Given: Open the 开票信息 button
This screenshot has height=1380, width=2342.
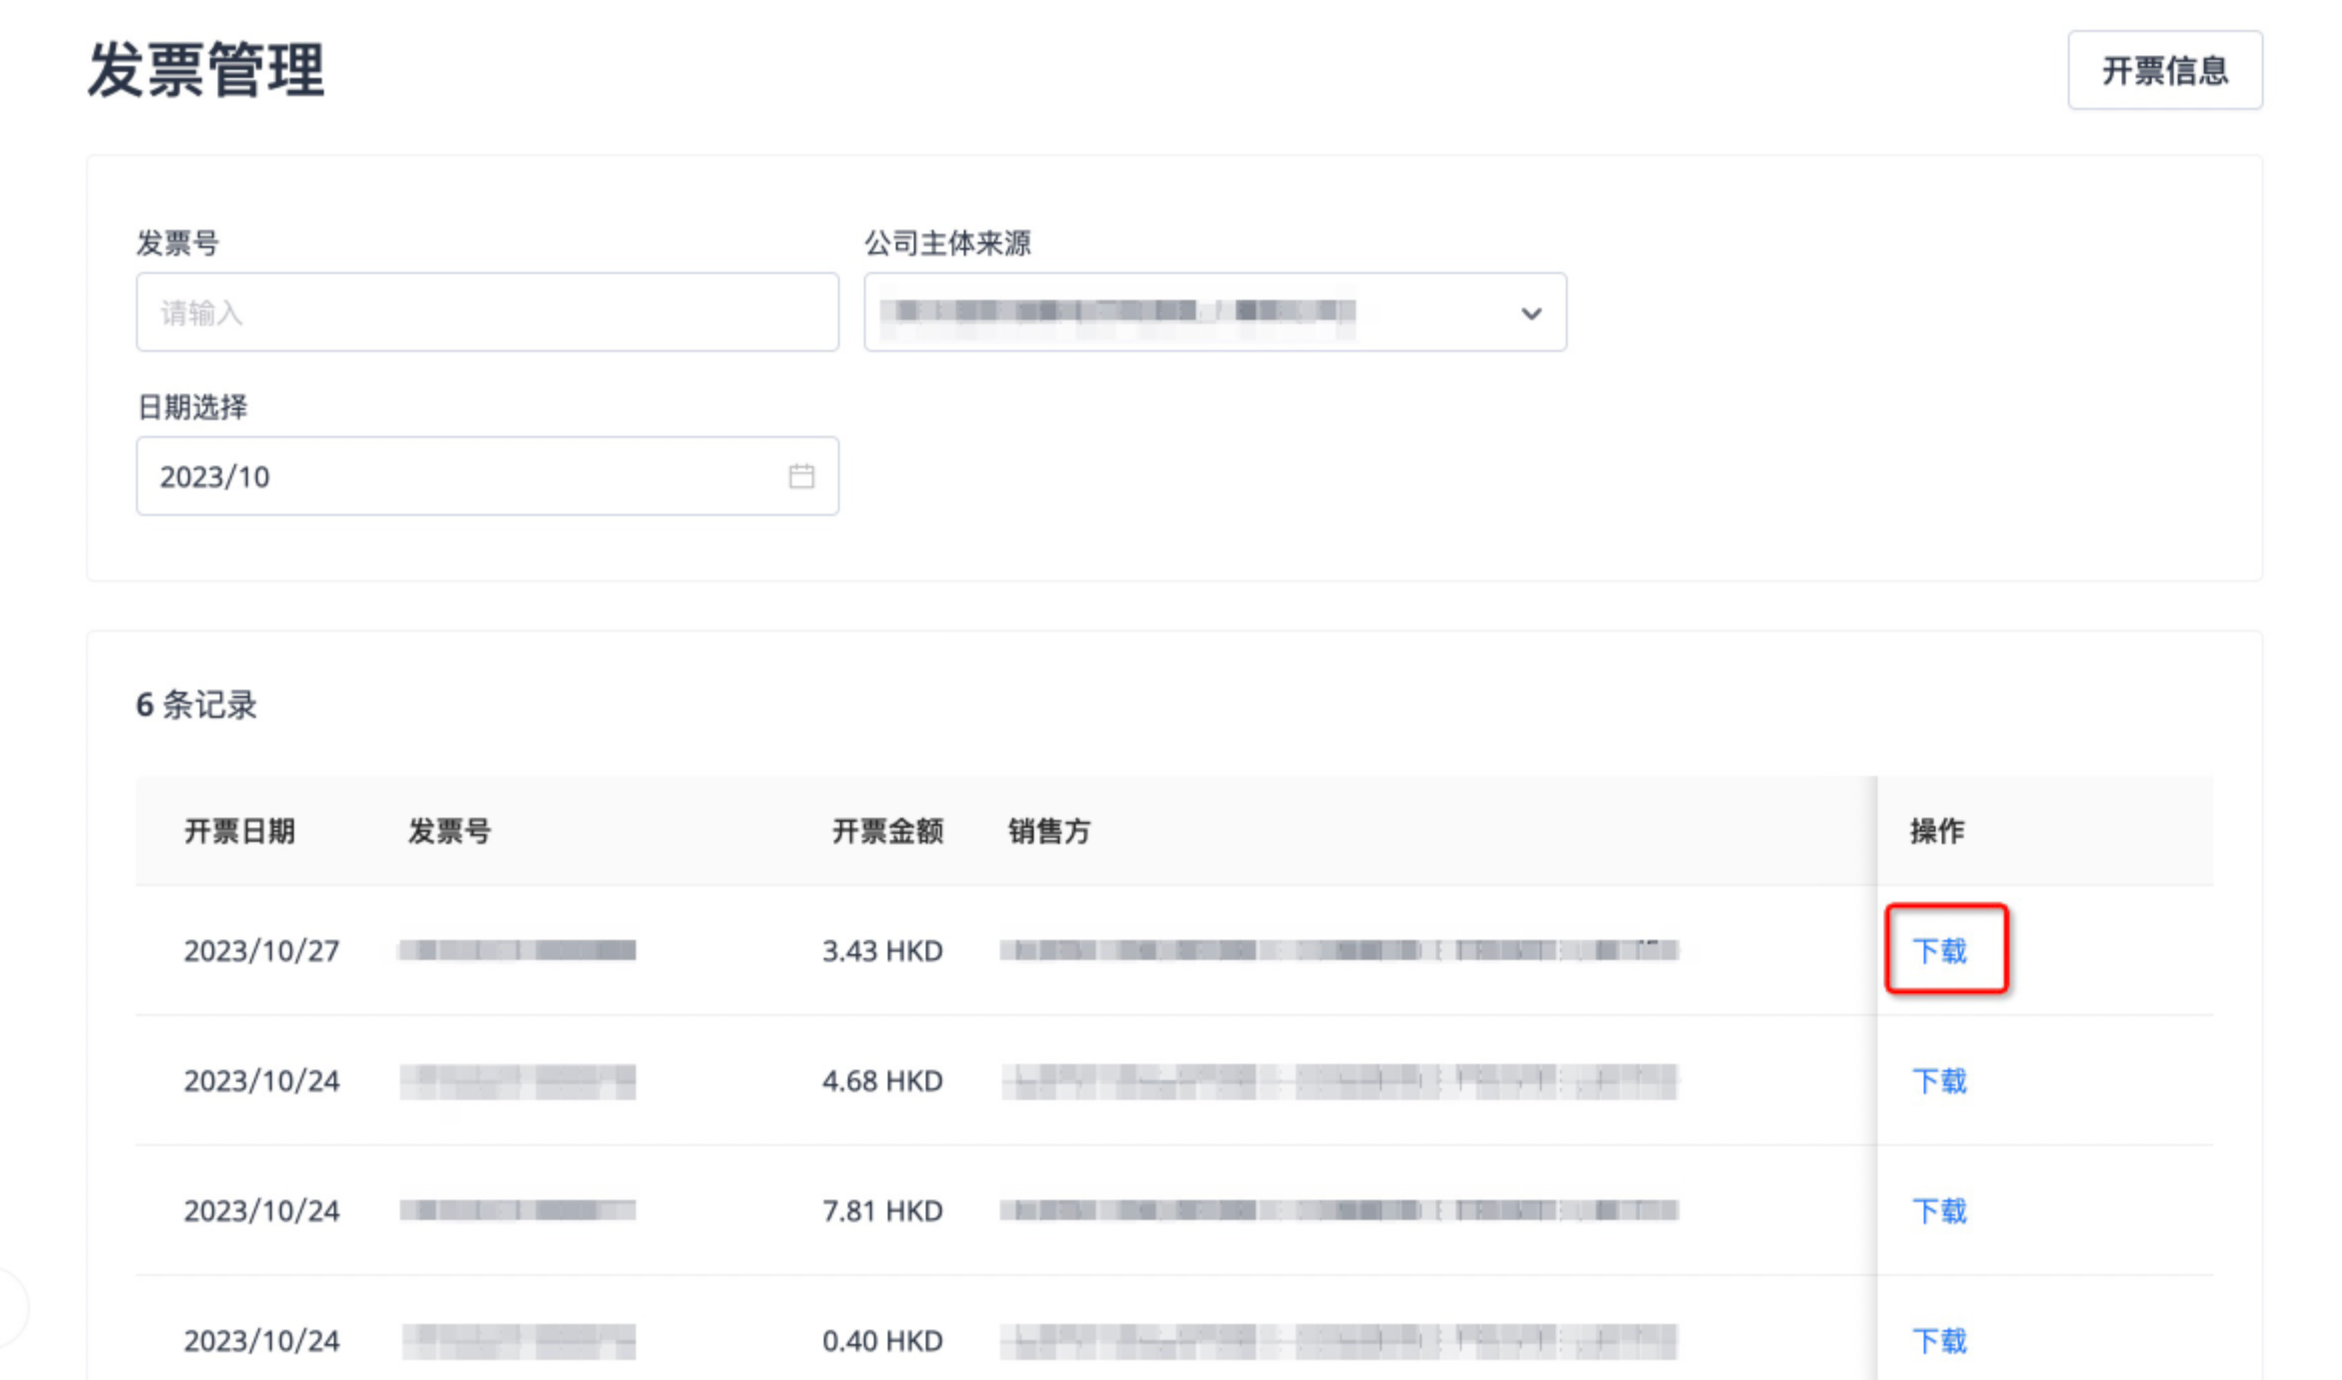Looking at the screenshot, I should point(2164,70).
